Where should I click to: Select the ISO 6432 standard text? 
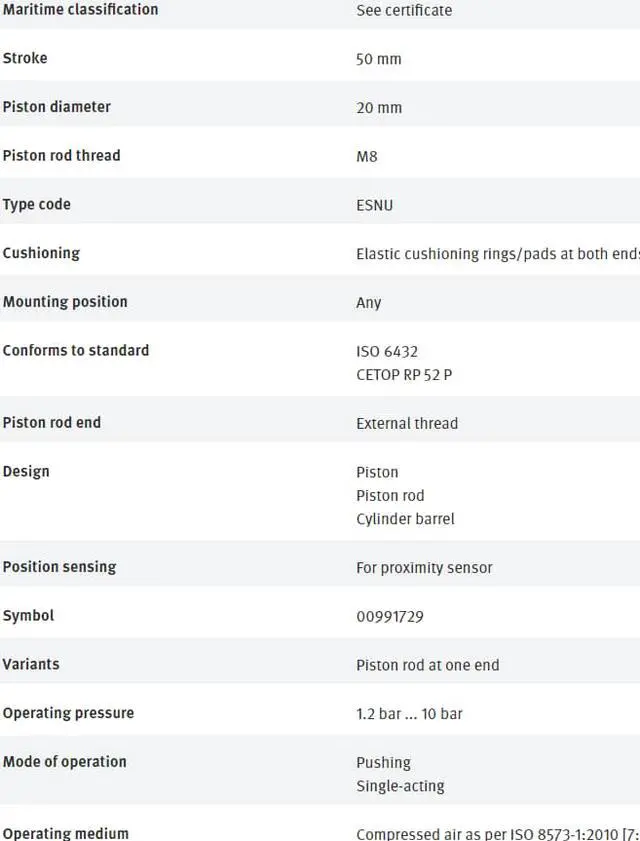(387, 351)
